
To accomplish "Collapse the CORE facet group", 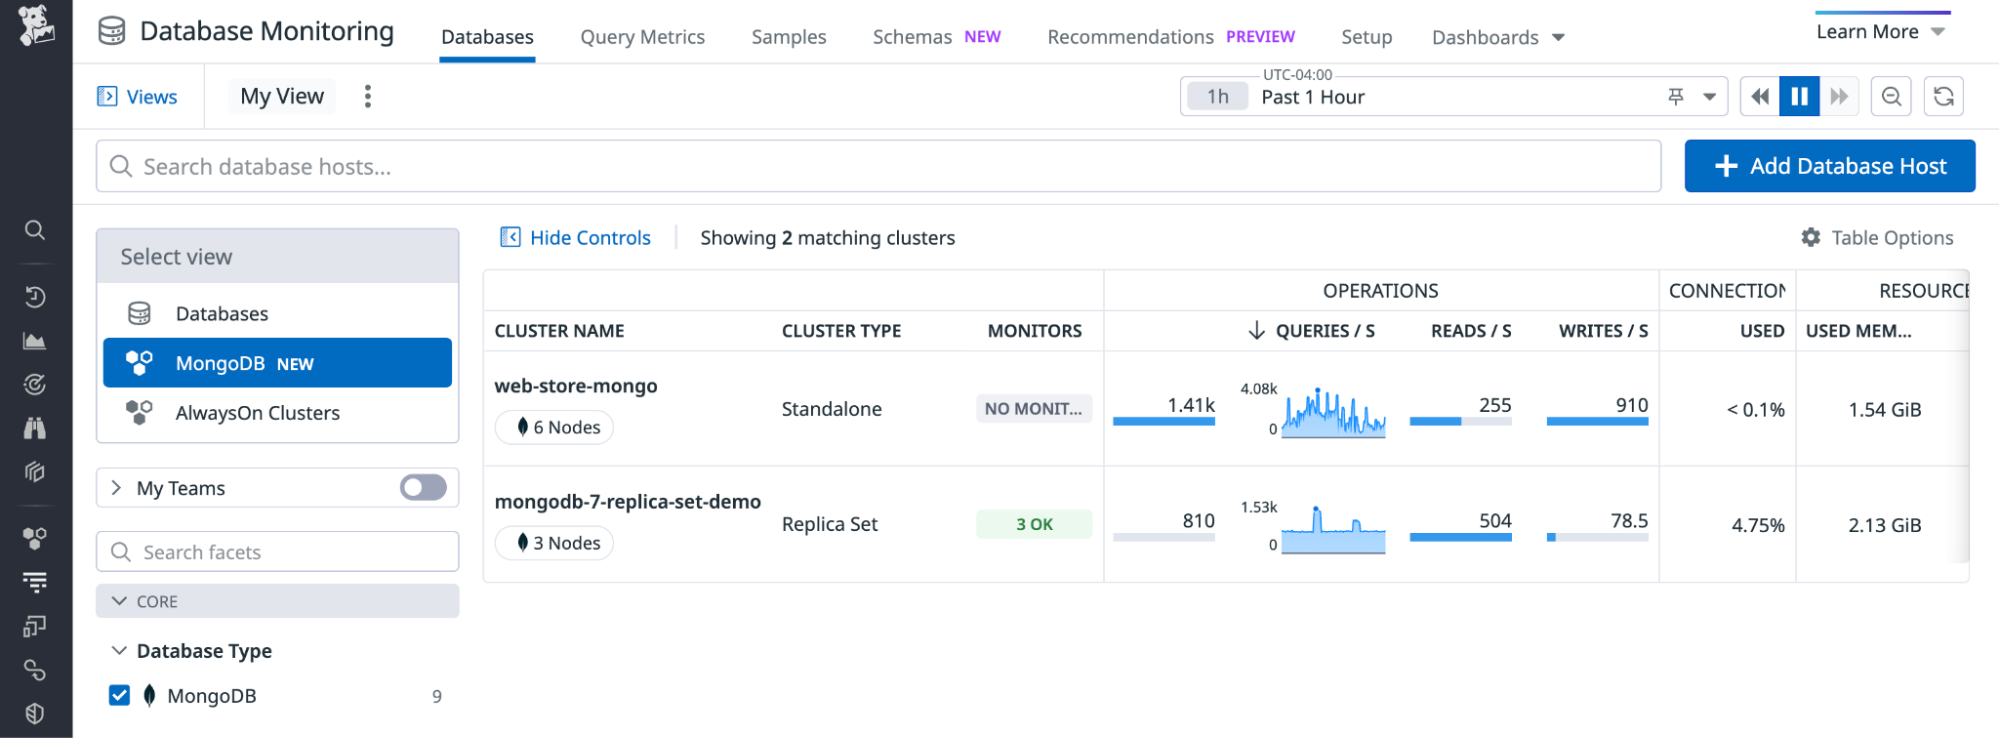I will coord(120,601).
